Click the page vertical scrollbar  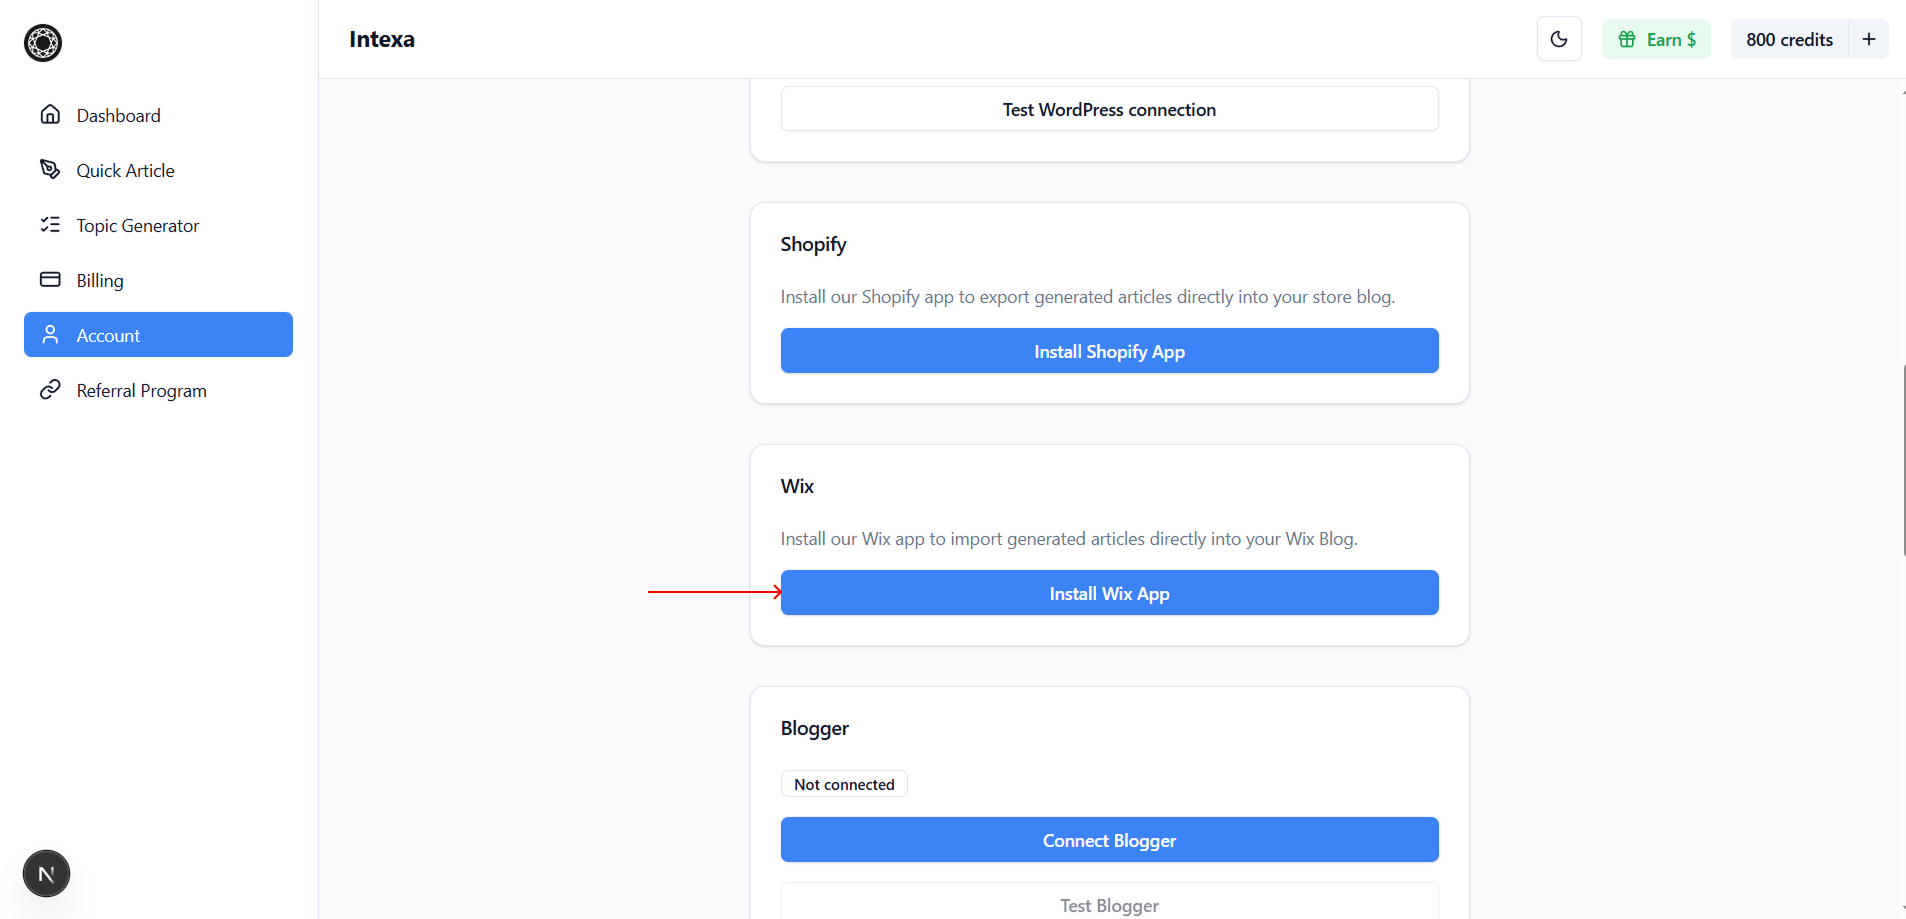pyautogui.click(x=1903, y=460)
